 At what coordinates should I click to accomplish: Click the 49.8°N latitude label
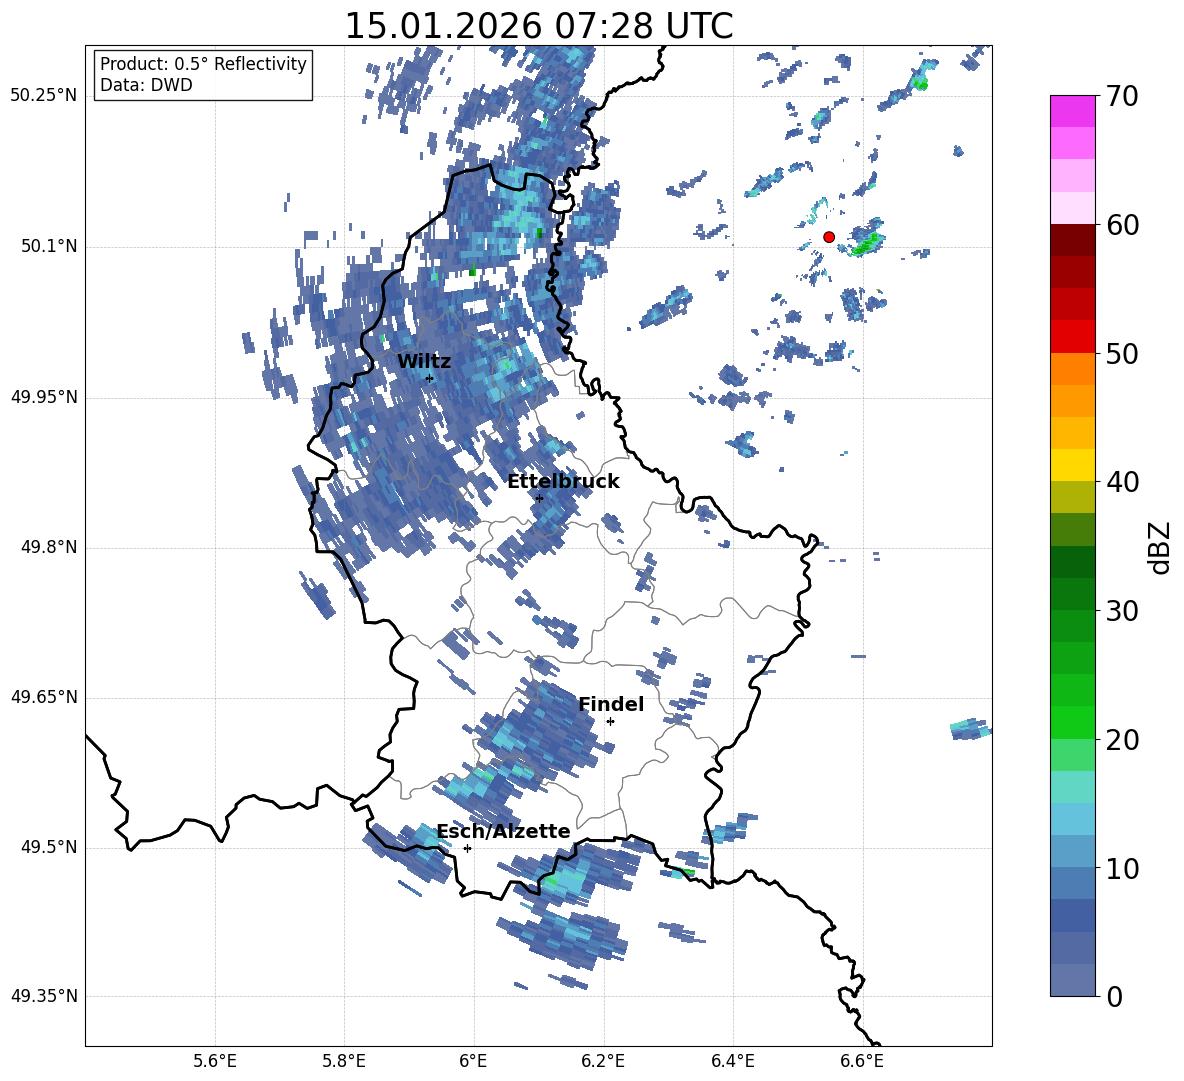coord(49,547)
